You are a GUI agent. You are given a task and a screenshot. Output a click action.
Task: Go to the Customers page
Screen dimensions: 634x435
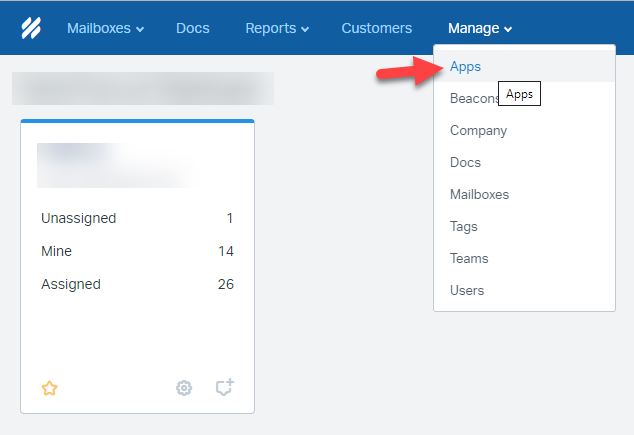(377, 28)
